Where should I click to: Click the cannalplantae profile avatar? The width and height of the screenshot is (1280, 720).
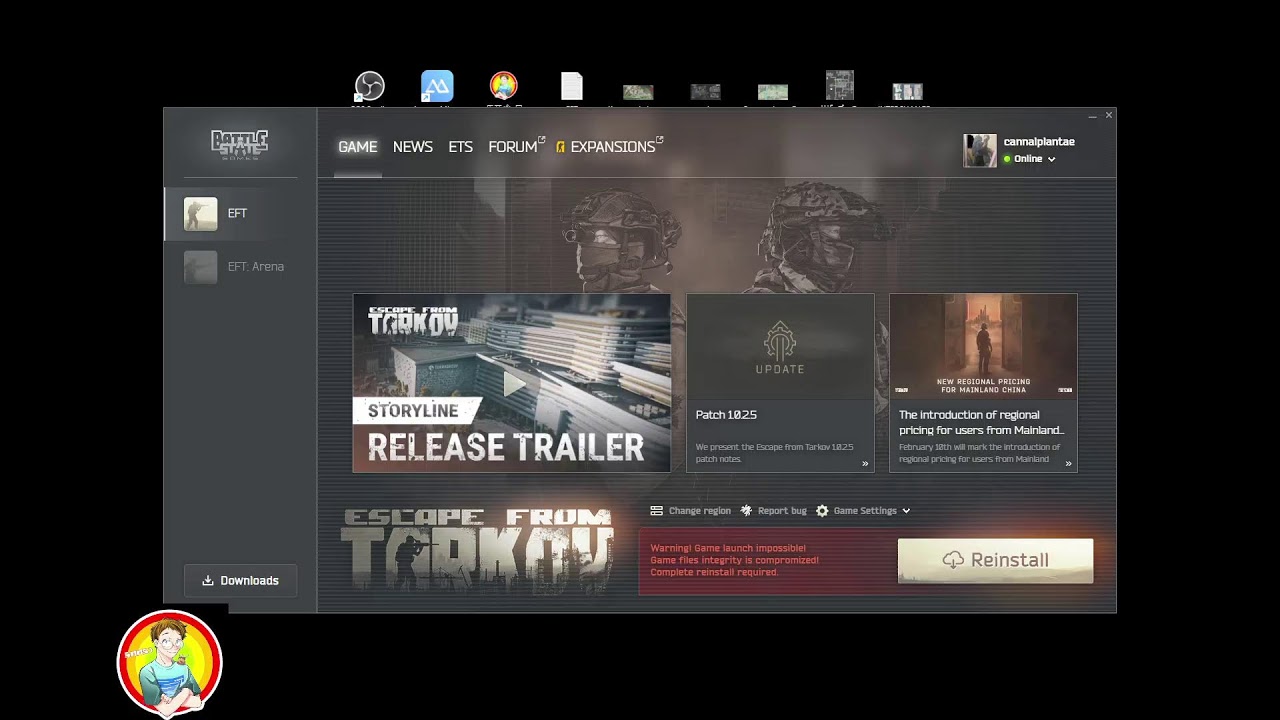click(x=980, y=151)
